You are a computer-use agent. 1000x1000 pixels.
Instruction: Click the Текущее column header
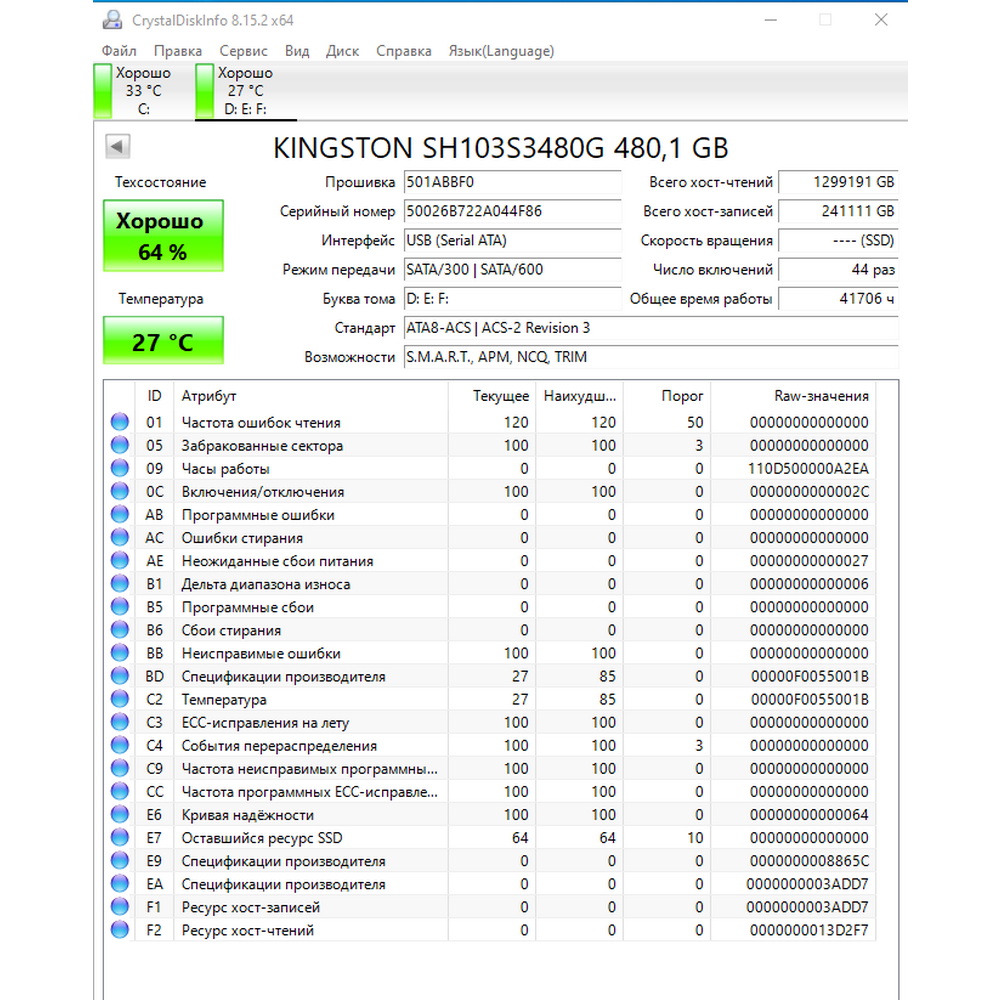coord(492,395)
